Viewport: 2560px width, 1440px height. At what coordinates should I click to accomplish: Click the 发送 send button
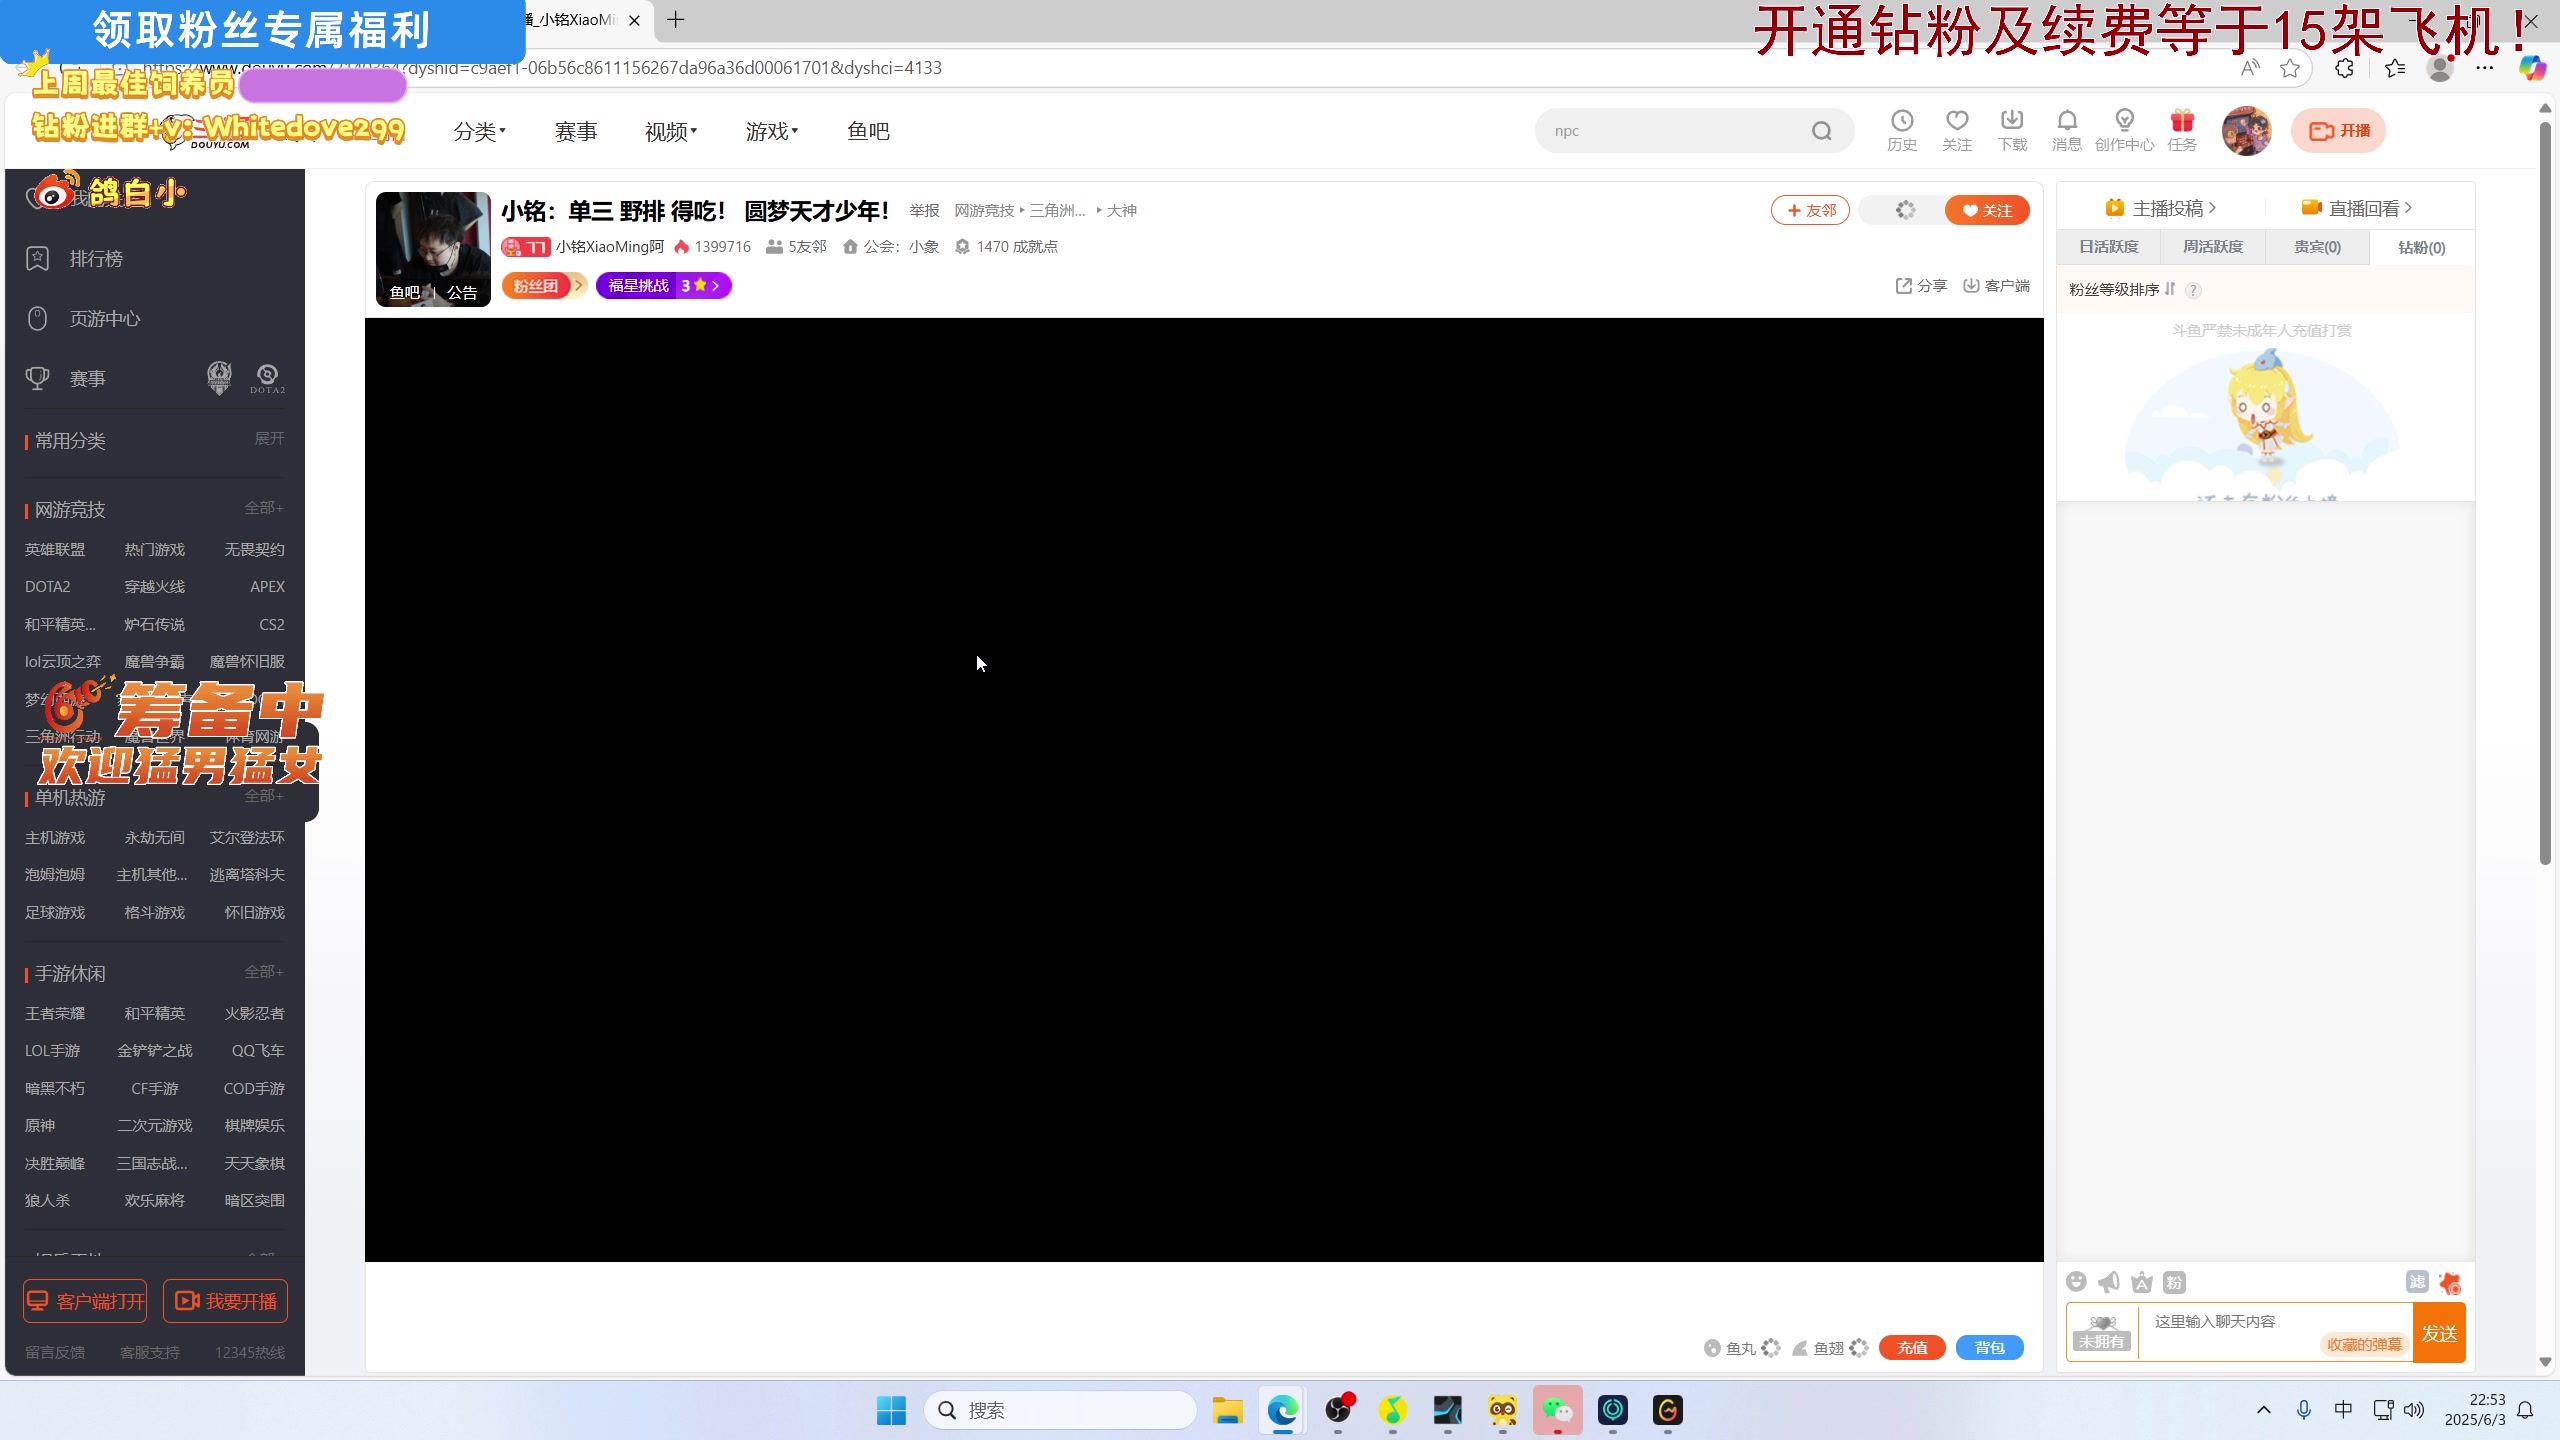tap(2439, 1333)
